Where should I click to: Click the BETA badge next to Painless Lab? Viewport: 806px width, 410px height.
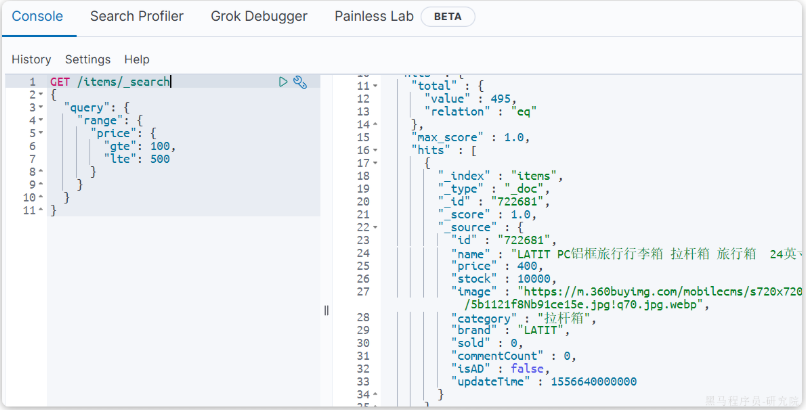[447, 17]
